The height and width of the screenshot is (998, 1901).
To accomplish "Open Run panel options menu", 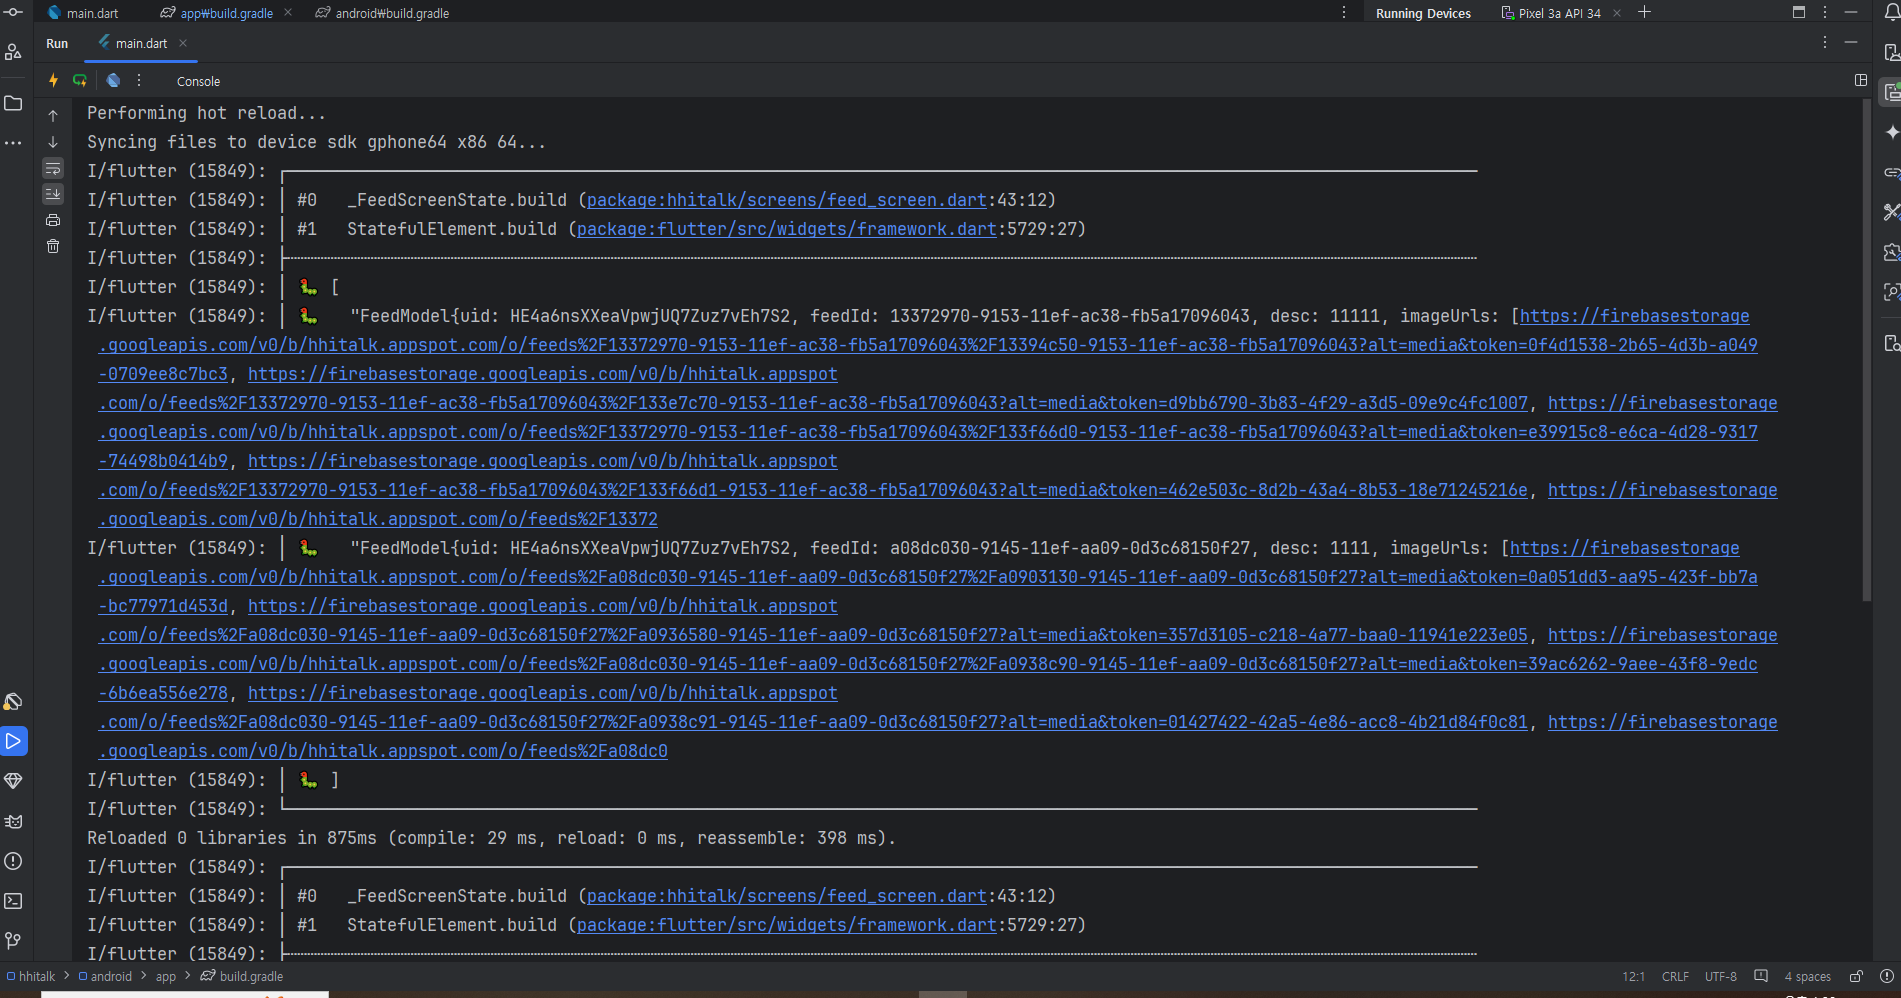I will [1825, 42].
